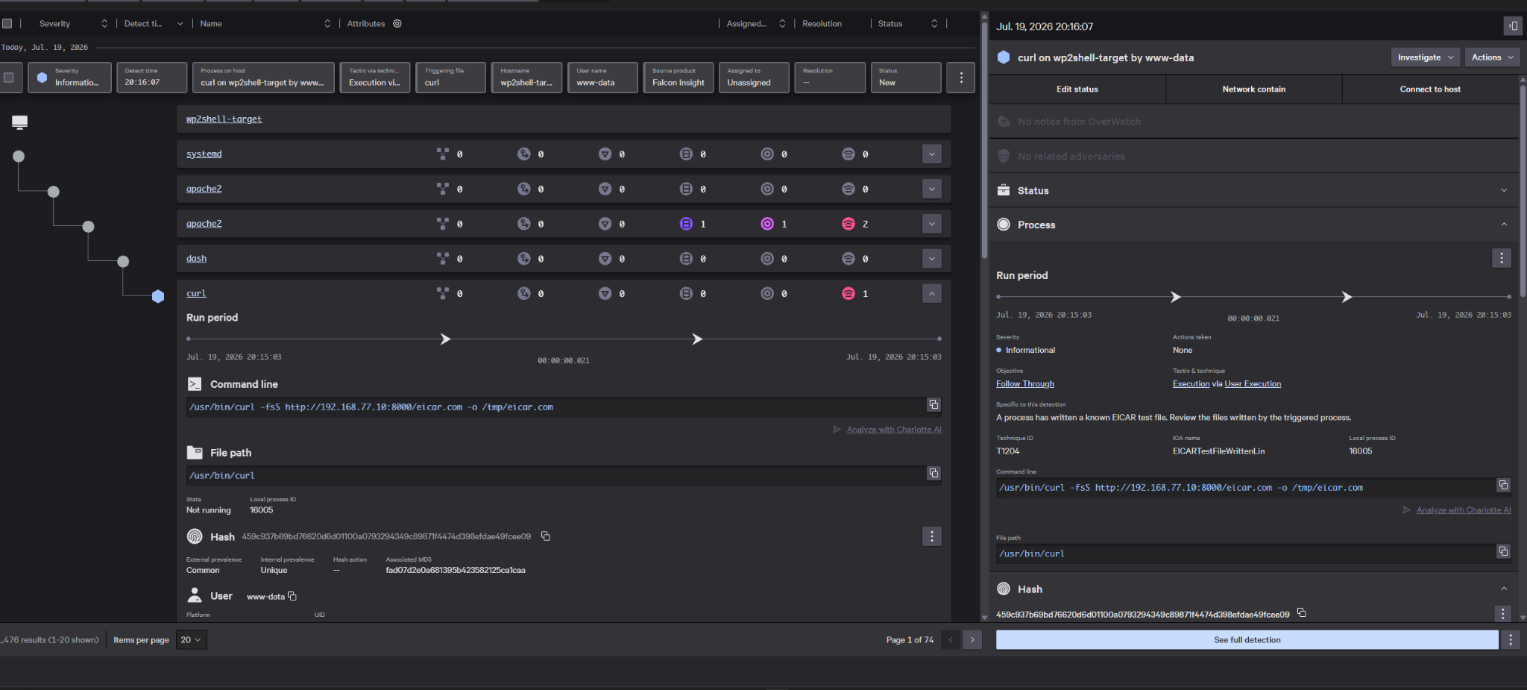This screenshot has width=1527, height=690.
Task: Select the Connect to host tab
Action: click(1430, 89)
